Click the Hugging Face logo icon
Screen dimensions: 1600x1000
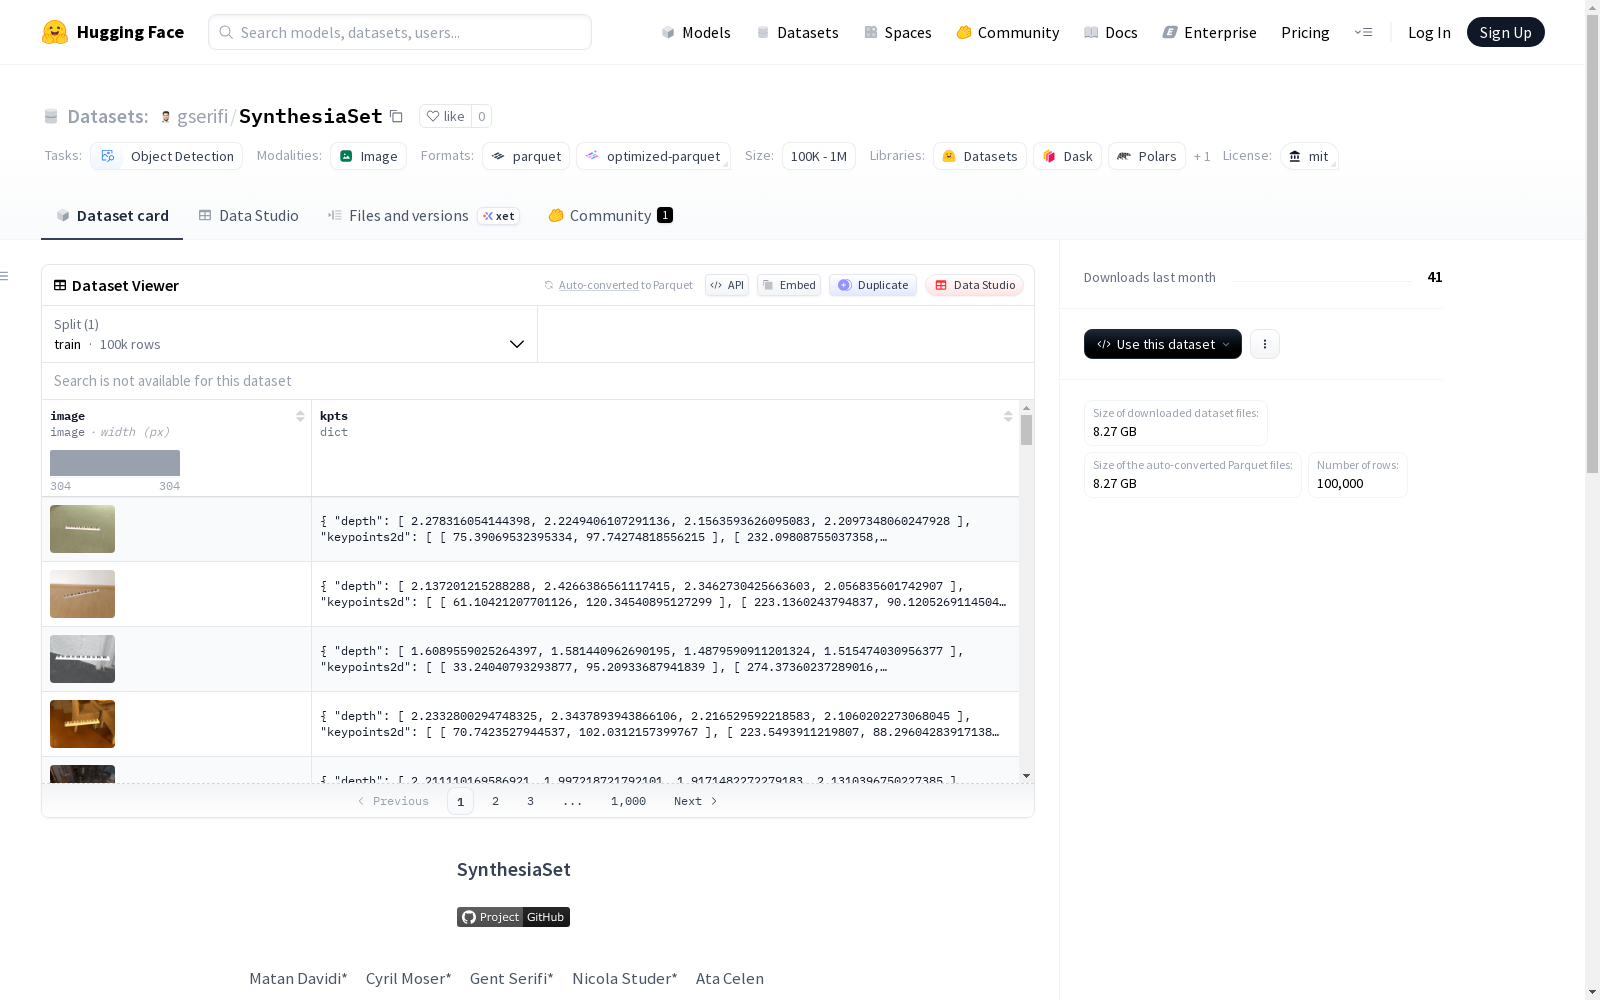pos(55,32)
